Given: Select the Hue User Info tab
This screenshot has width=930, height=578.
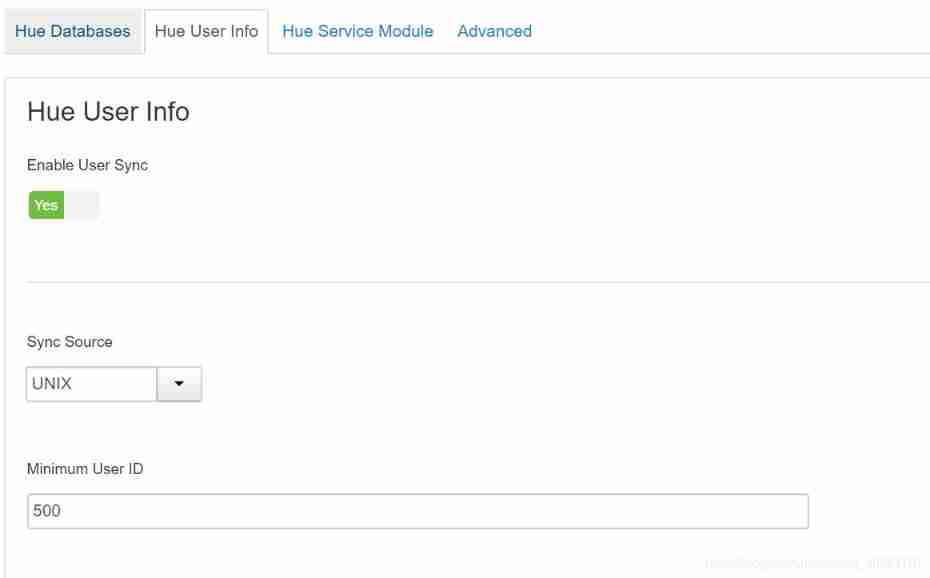Looking at the screenshot, I should 206,31.
